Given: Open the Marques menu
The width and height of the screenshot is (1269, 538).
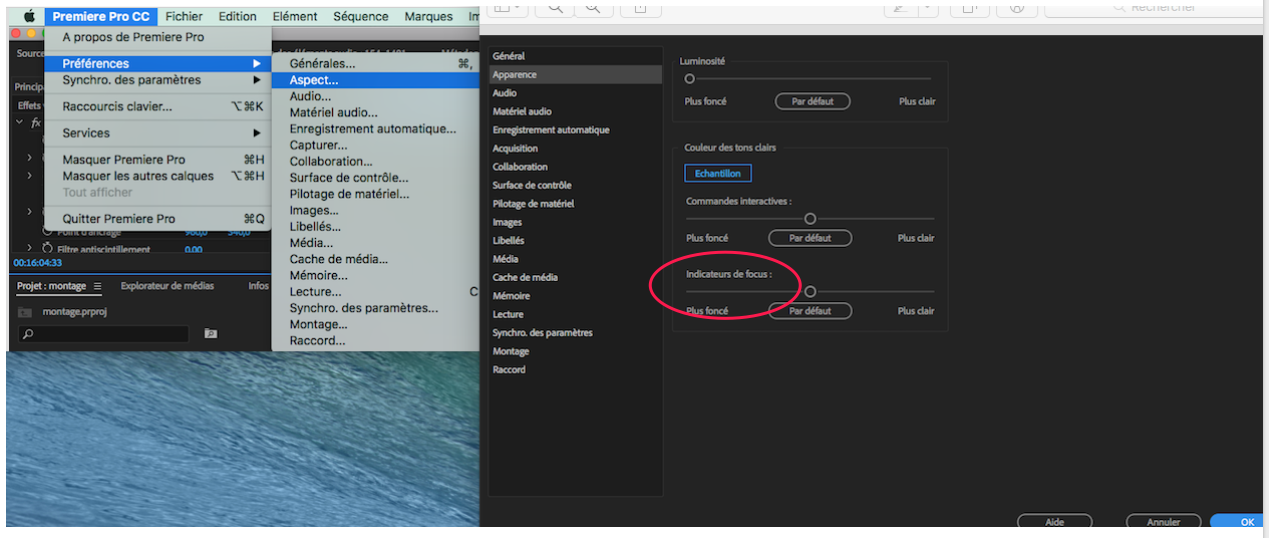Looking at the screenshot, I should [x=429, y=16].
